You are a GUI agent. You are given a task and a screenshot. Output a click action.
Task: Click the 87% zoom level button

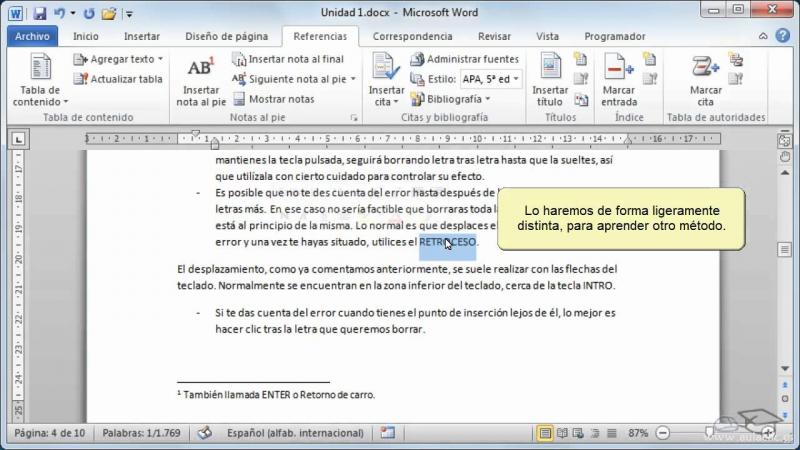(x=638, y=433)
